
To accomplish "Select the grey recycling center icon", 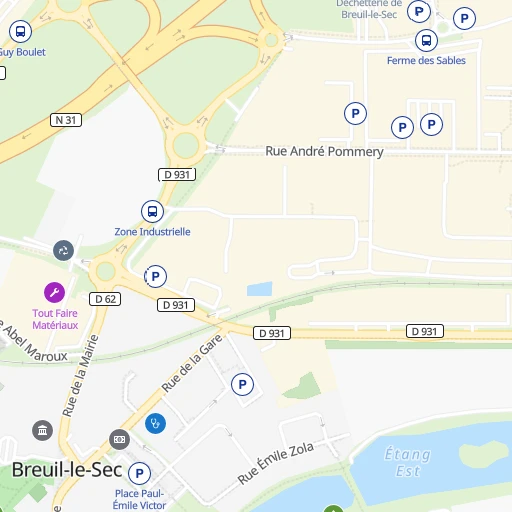I will tap(63, 250).
